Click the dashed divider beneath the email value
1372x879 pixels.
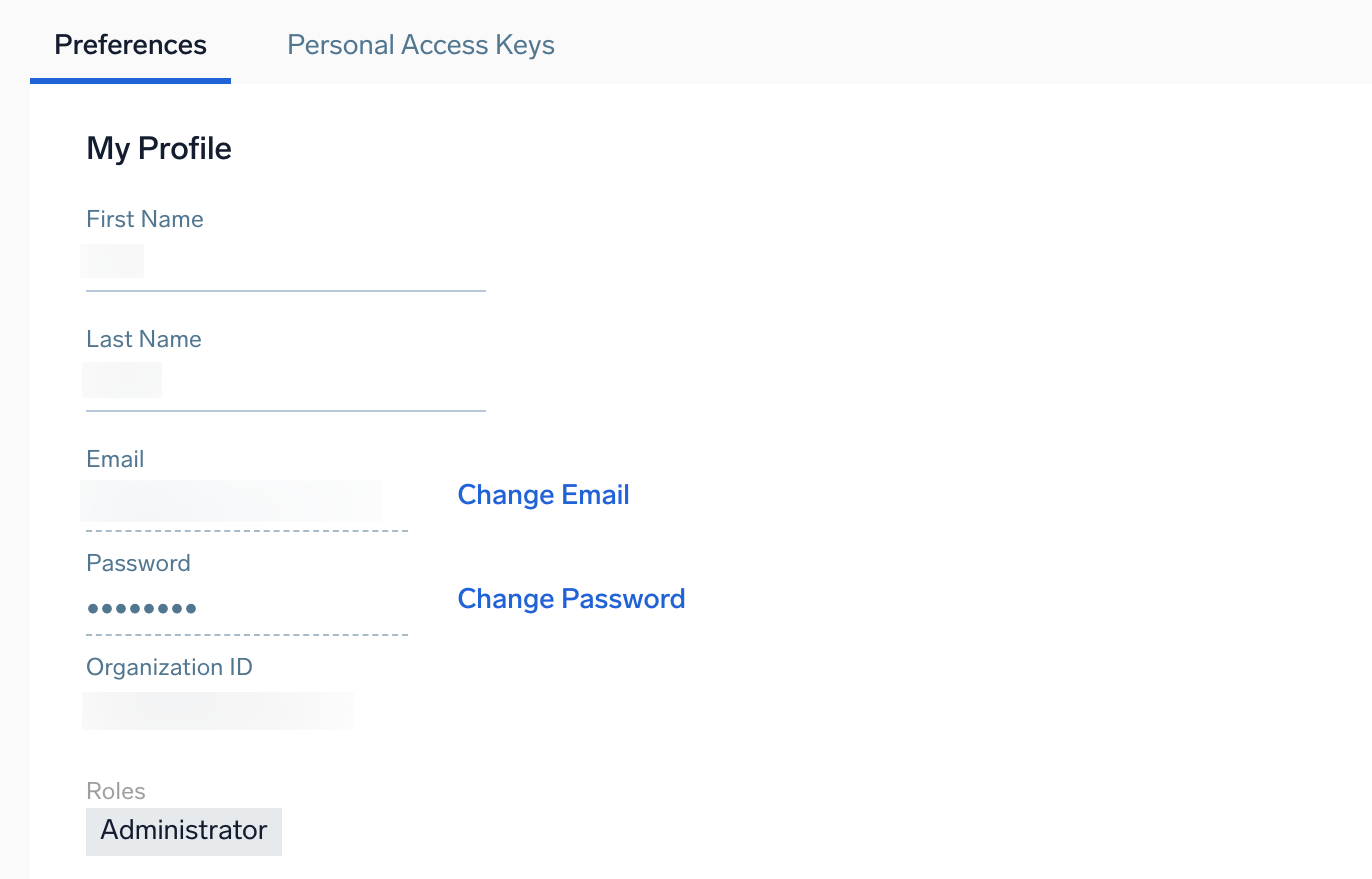click(x=247, y=530)
